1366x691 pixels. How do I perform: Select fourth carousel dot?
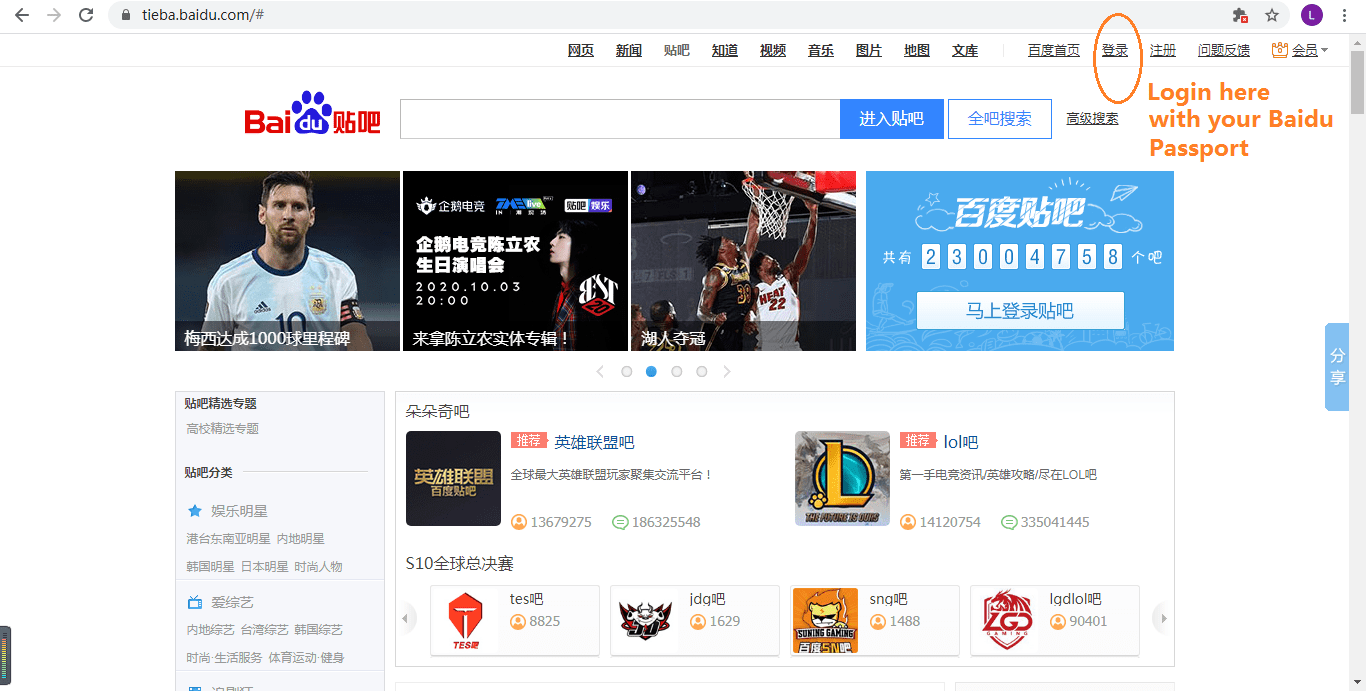pyautogui.click(x=702, y=371)
